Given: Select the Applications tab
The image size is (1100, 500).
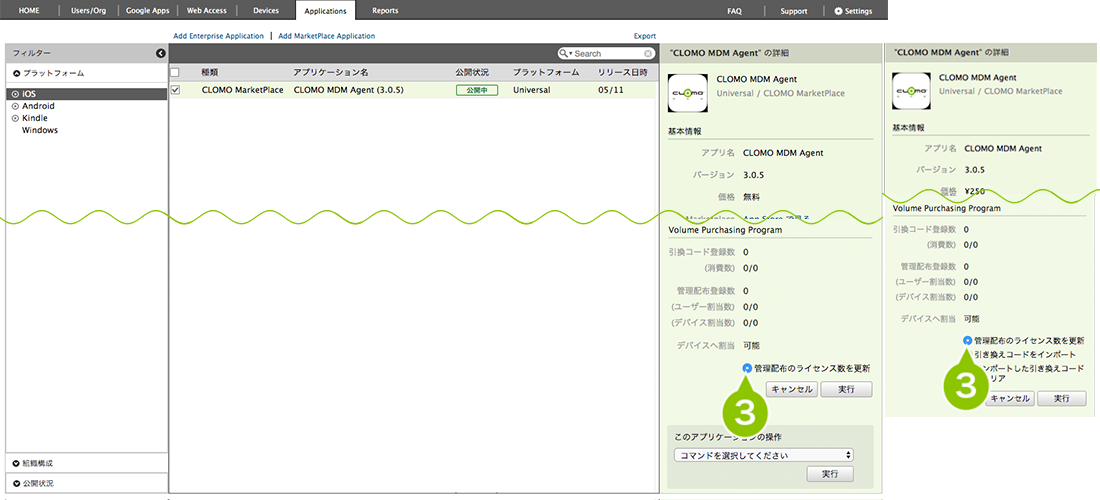Looking at the screenshot, I should [326, 11].
